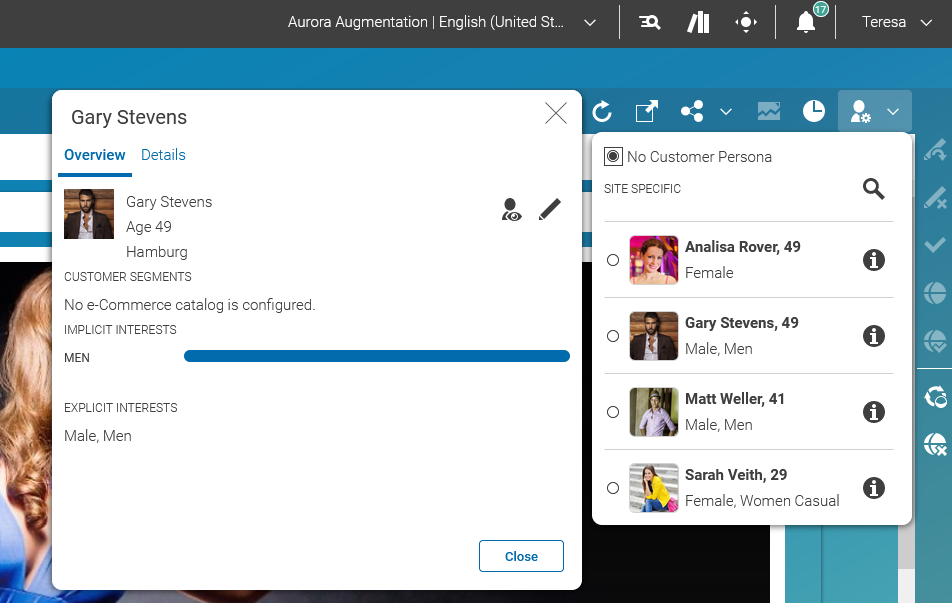This screenshot has width=952, height=603.
Task: Show info for Analisa Rover
Action: [874, 260]
